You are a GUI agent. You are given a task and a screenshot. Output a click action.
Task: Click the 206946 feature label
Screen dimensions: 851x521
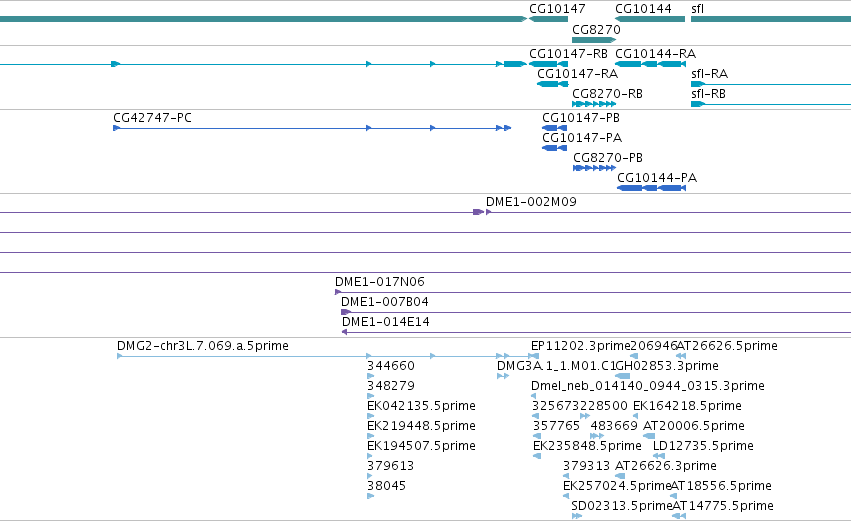tap(654, 346)
